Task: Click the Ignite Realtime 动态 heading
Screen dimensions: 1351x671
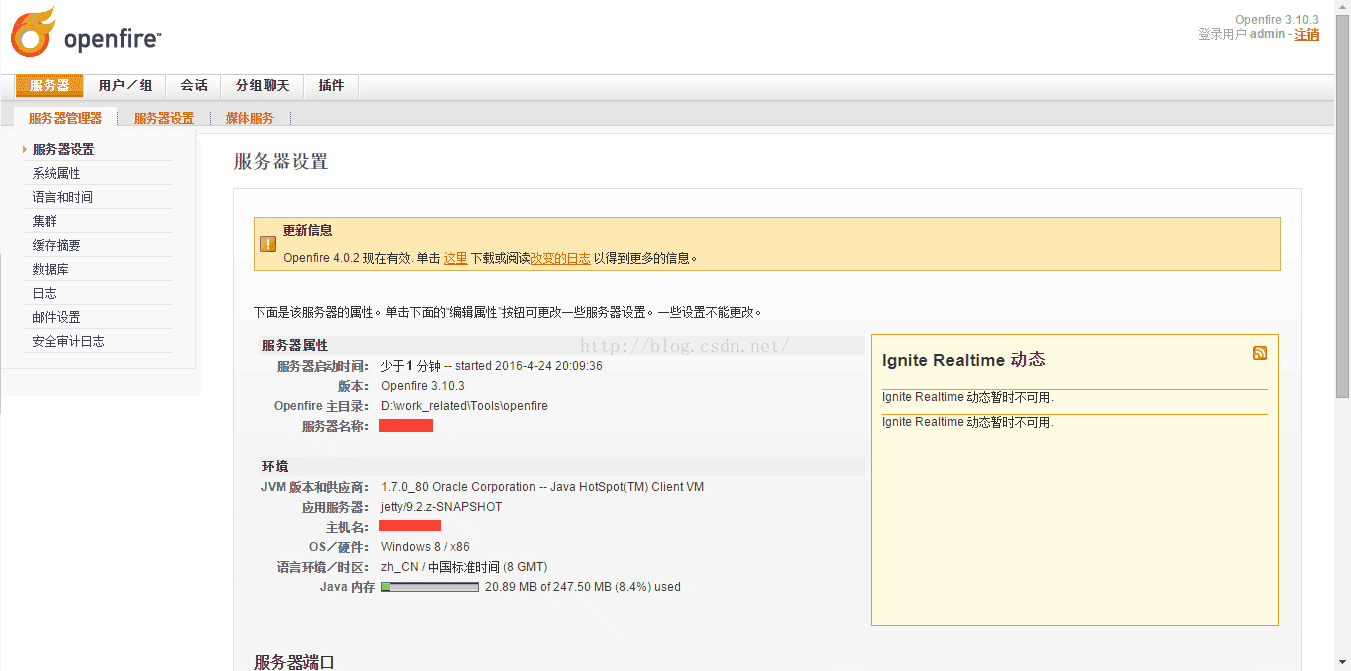Action: click(x=964, y=360)
